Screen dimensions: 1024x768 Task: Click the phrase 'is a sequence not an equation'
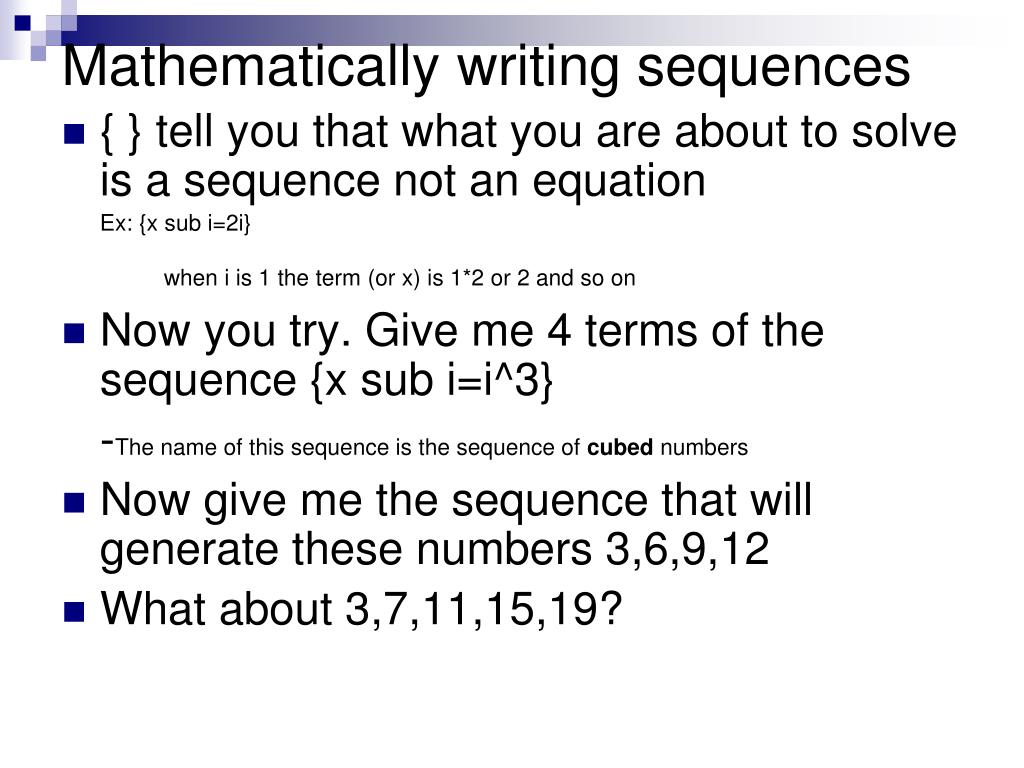(x=403, y=181)
